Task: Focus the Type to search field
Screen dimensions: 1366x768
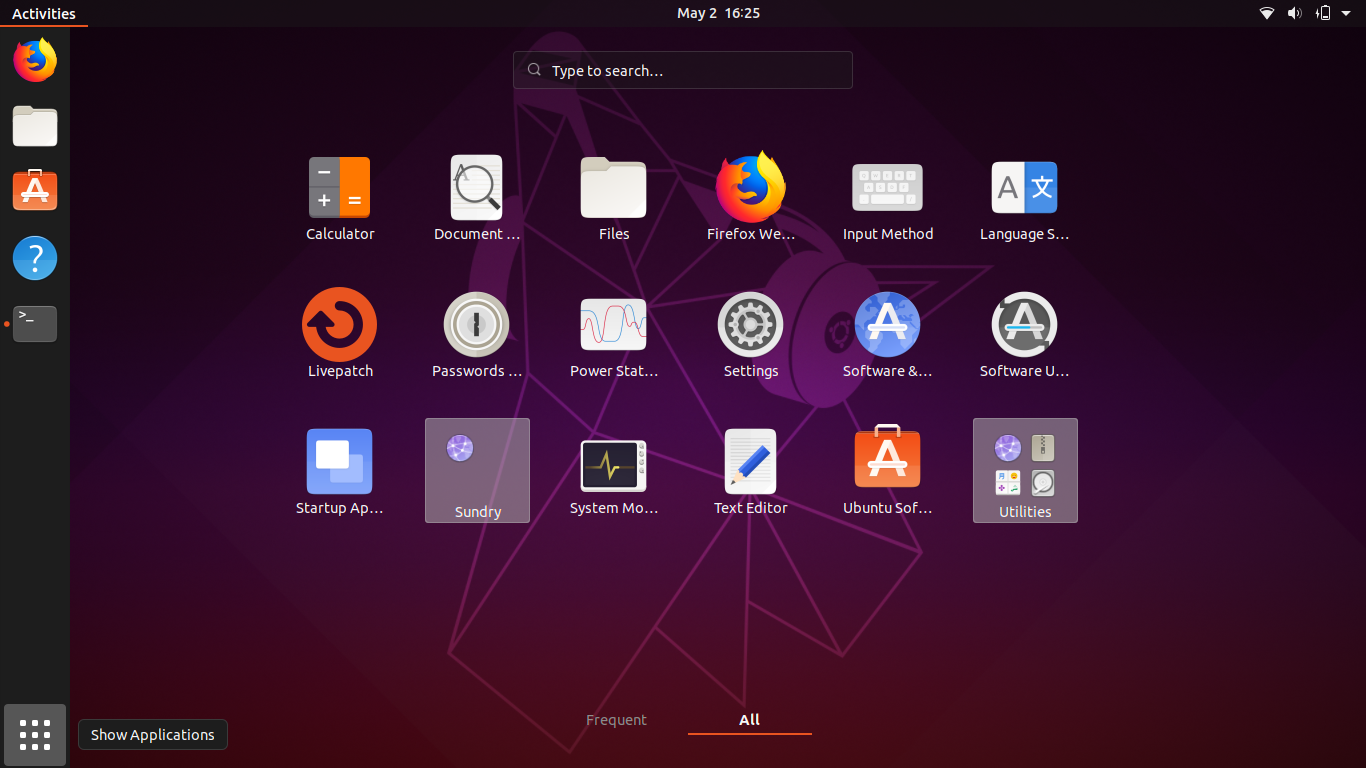Action: pos(683,71)
